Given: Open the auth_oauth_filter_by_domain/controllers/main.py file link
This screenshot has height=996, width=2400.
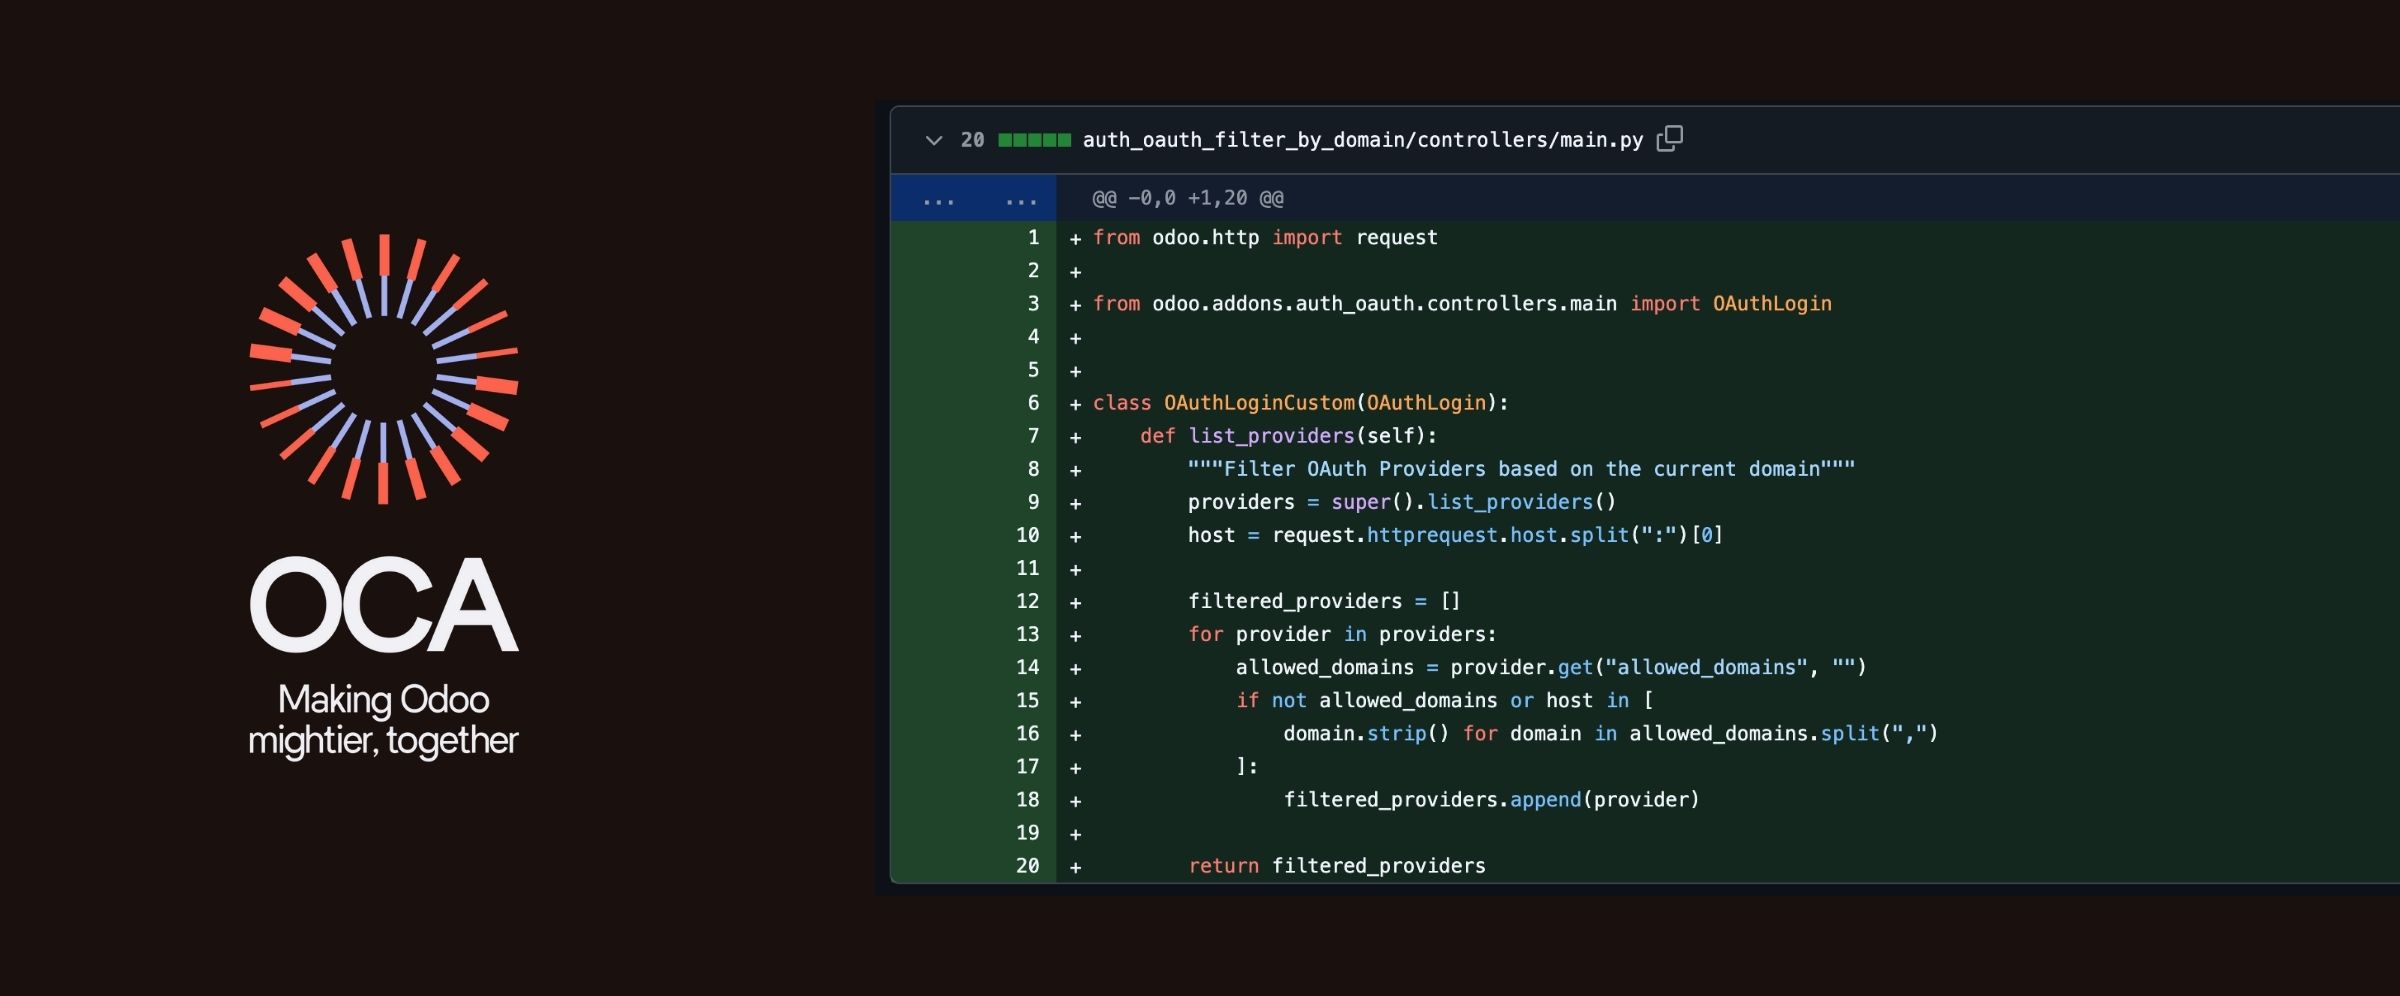Looking at the screenshot, I should pyautogui.click(x=1362, y=140).
